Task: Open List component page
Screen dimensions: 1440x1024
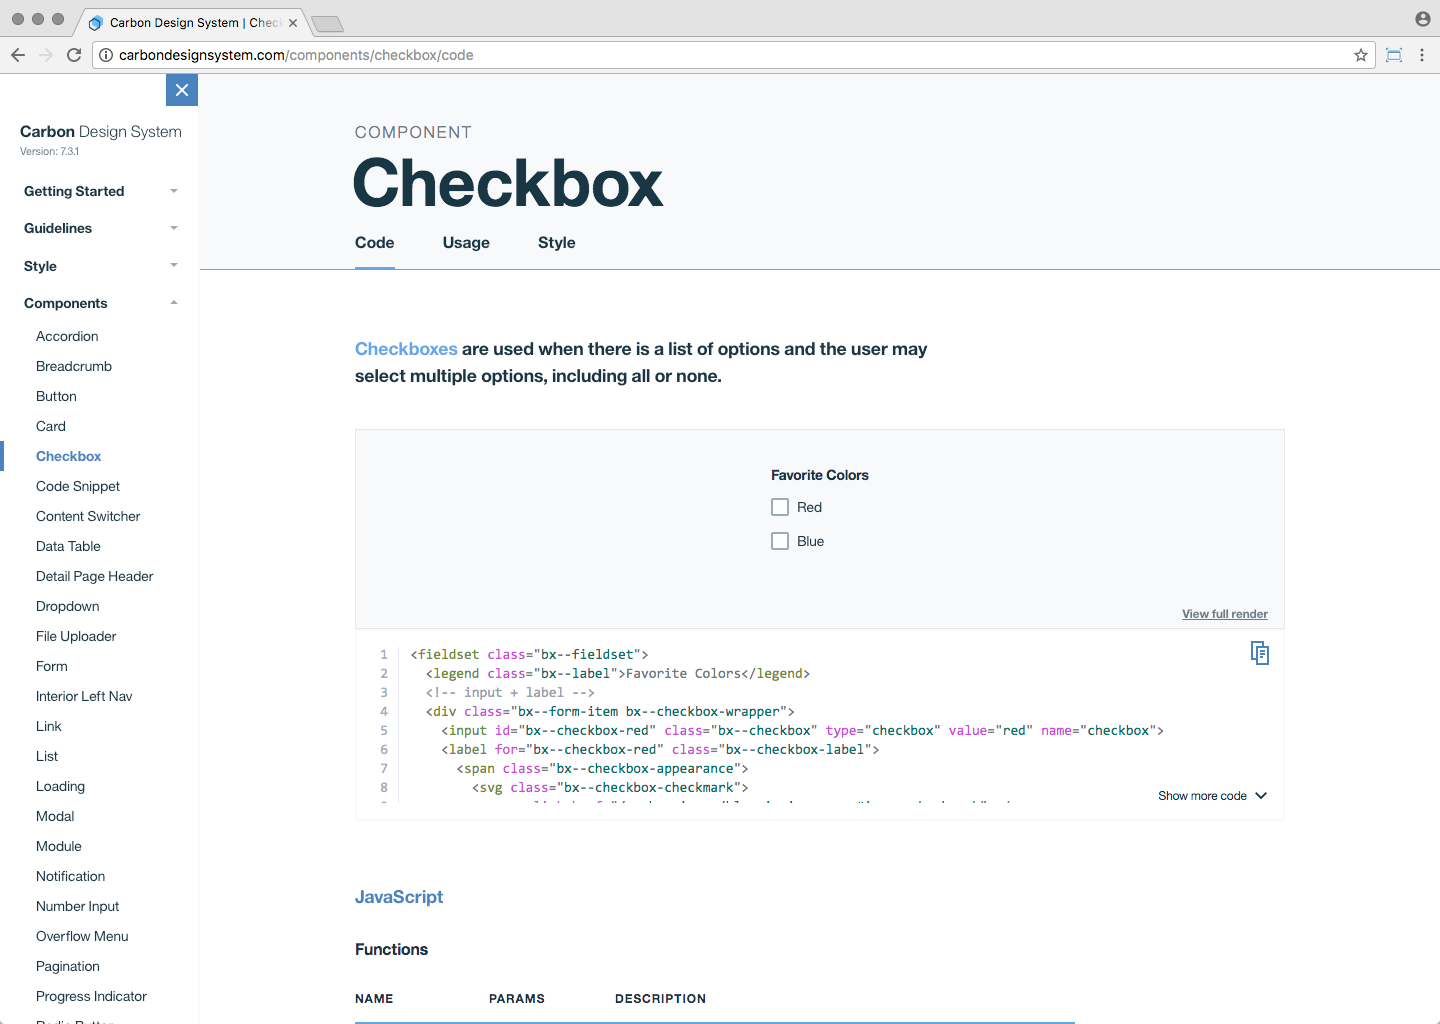Action: click(47, 756)
